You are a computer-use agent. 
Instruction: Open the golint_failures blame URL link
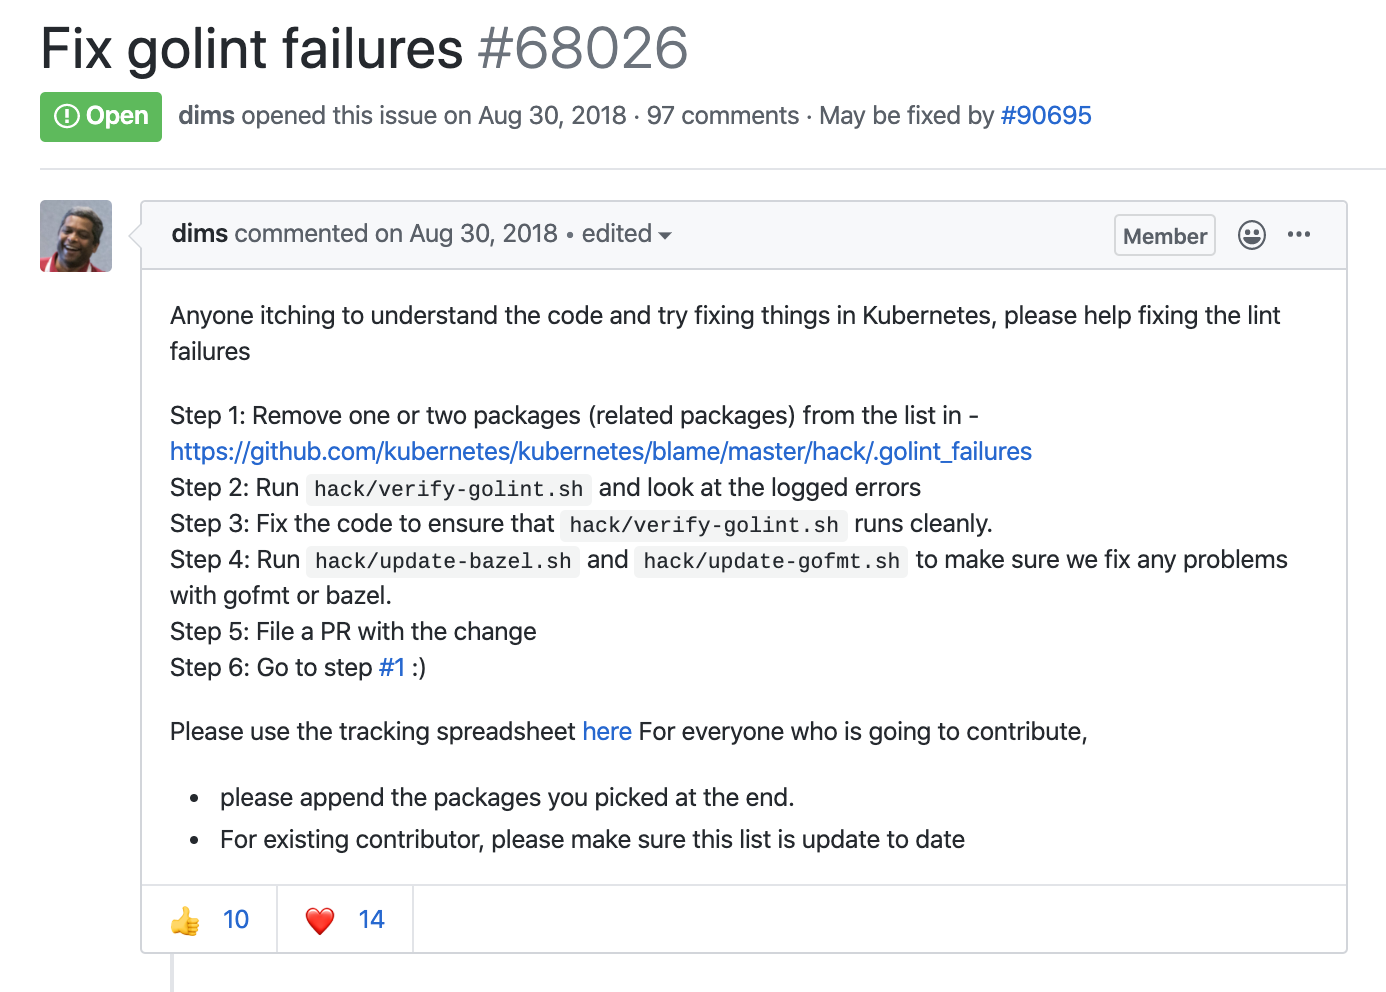coord(600,451)
